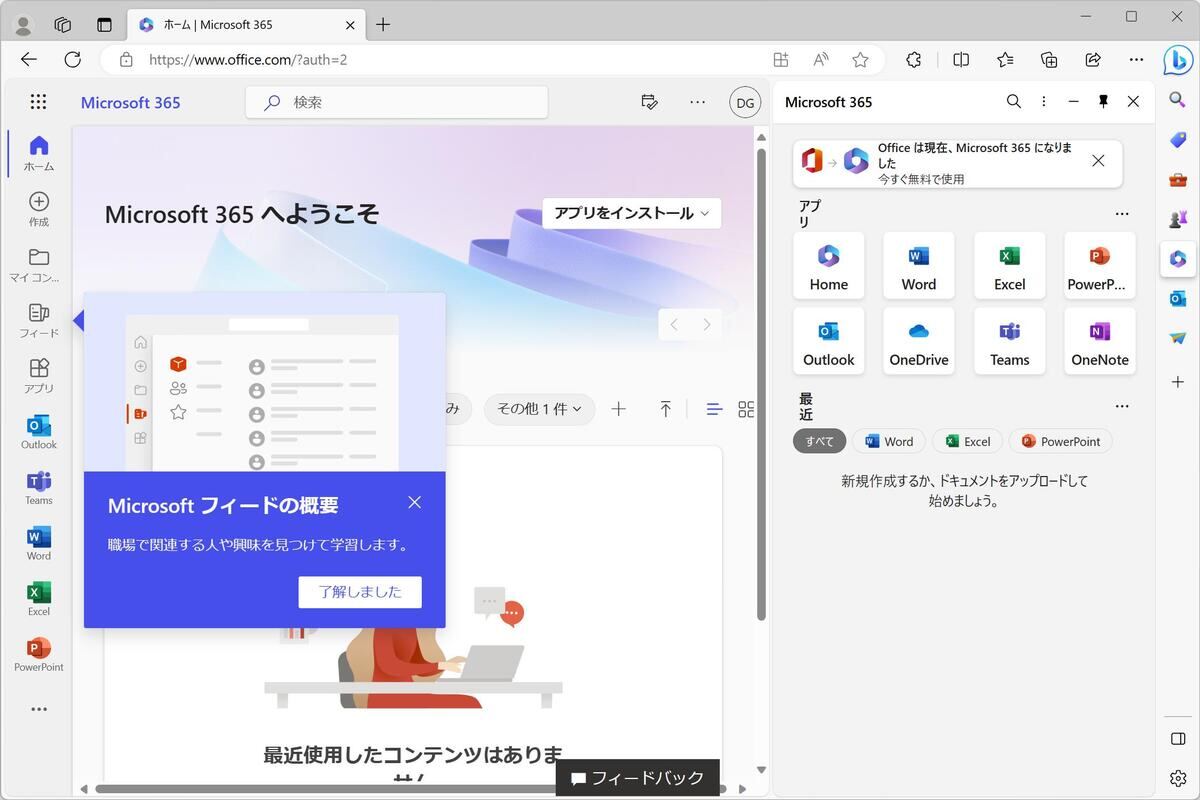The height and width of the screenshot is (800, 1200).
Task: Open the Home tile in sidebar panel
Action: [x=829, y=266]
